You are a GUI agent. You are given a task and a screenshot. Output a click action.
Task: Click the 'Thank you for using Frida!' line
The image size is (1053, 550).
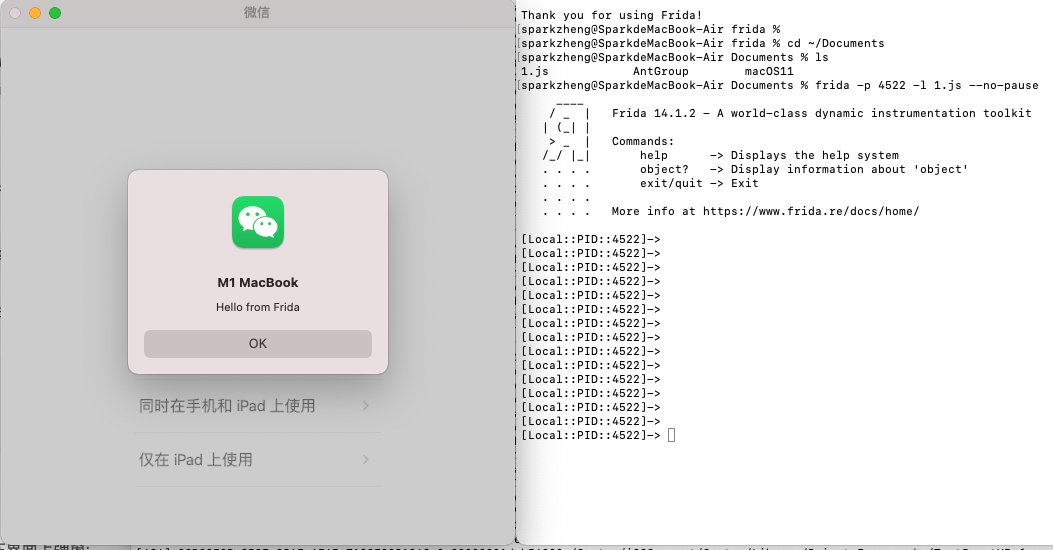coord(611,15)
